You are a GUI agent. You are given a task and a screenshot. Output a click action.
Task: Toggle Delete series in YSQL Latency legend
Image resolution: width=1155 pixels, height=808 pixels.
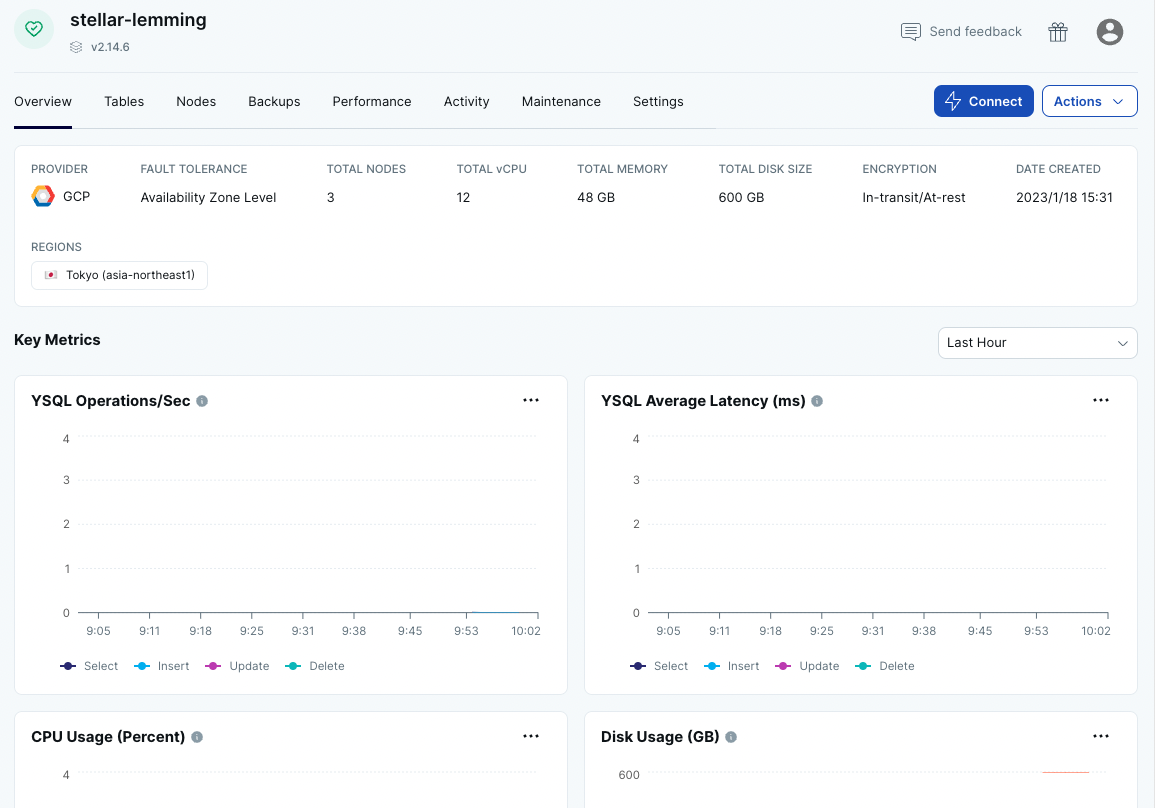[885, 666]
